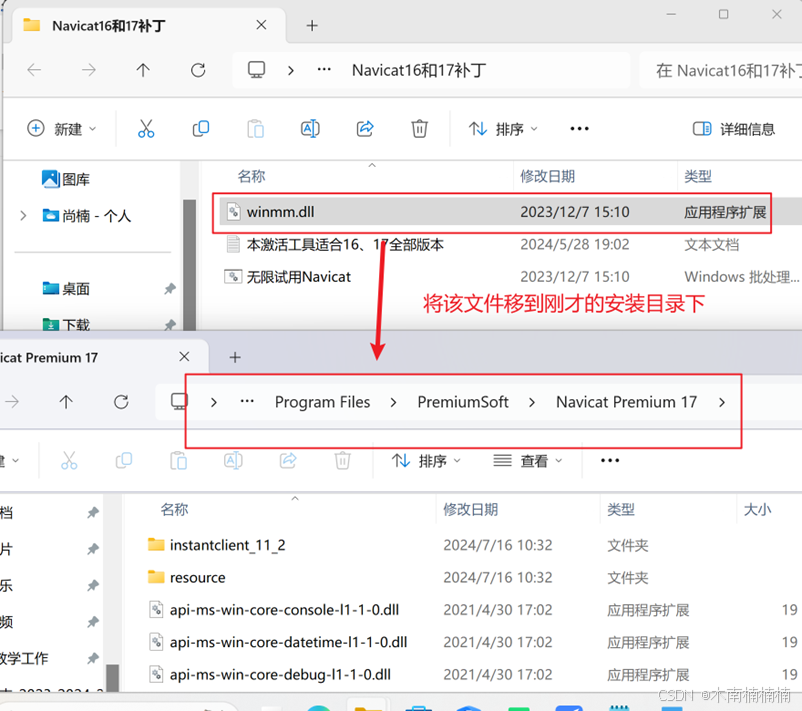Click Cut icon in Navicat Premium 17 toolbar

(69, 460)
